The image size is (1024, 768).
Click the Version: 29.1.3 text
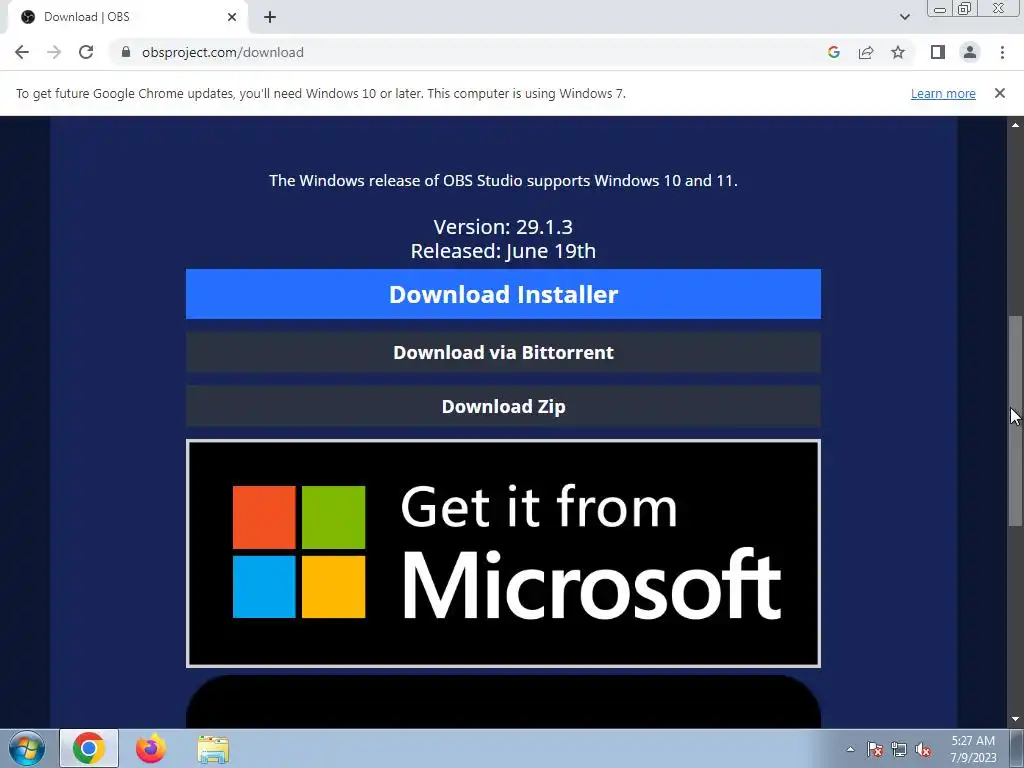tap(503, 227)
